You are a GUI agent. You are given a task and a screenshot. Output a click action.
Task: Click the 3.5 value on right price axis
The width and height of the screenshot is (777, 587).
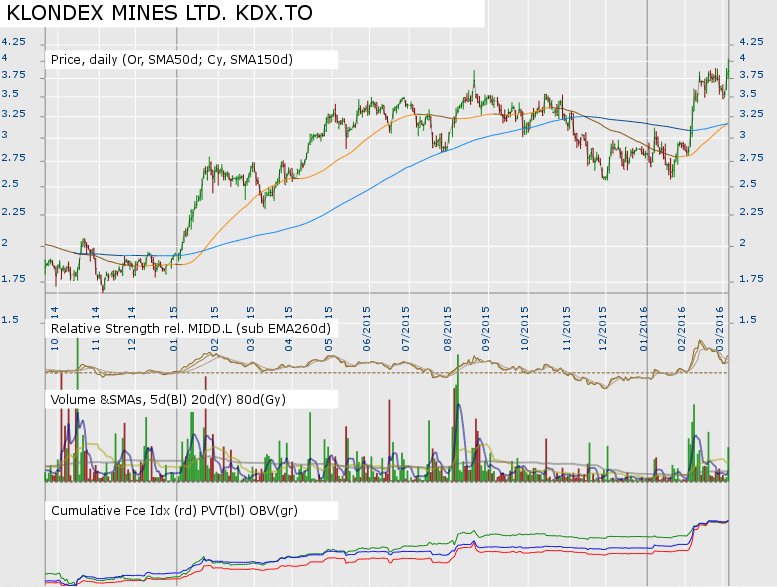tap(748, 94)
